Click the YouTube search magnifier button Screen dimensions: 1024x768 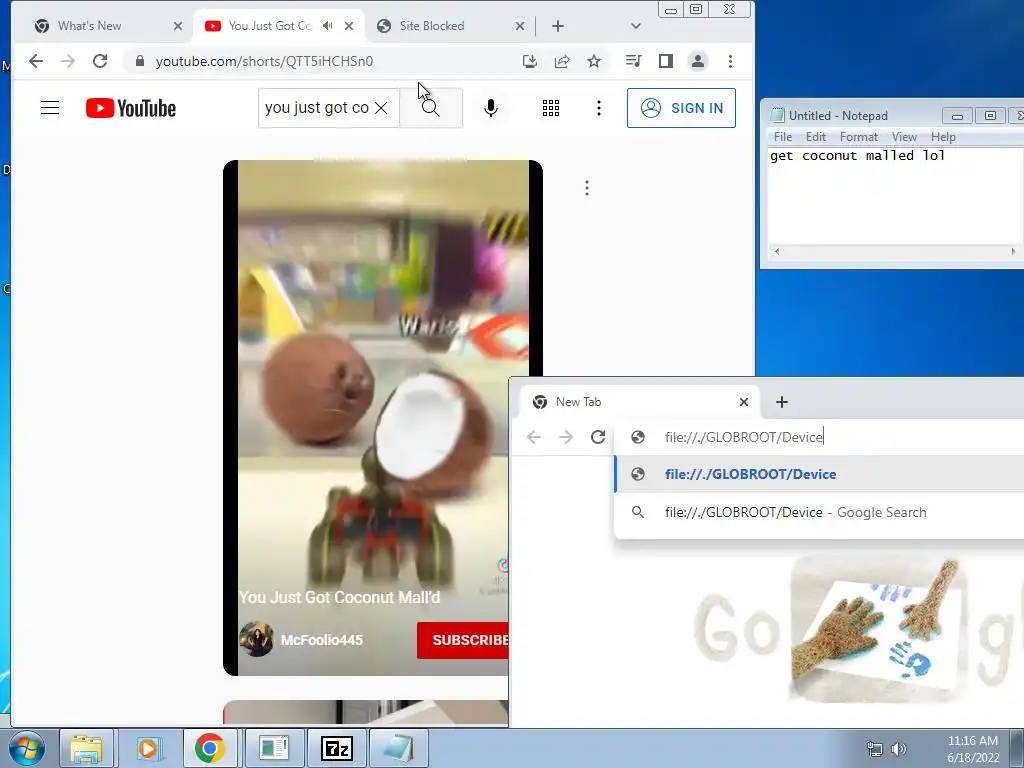coord(431,108)
